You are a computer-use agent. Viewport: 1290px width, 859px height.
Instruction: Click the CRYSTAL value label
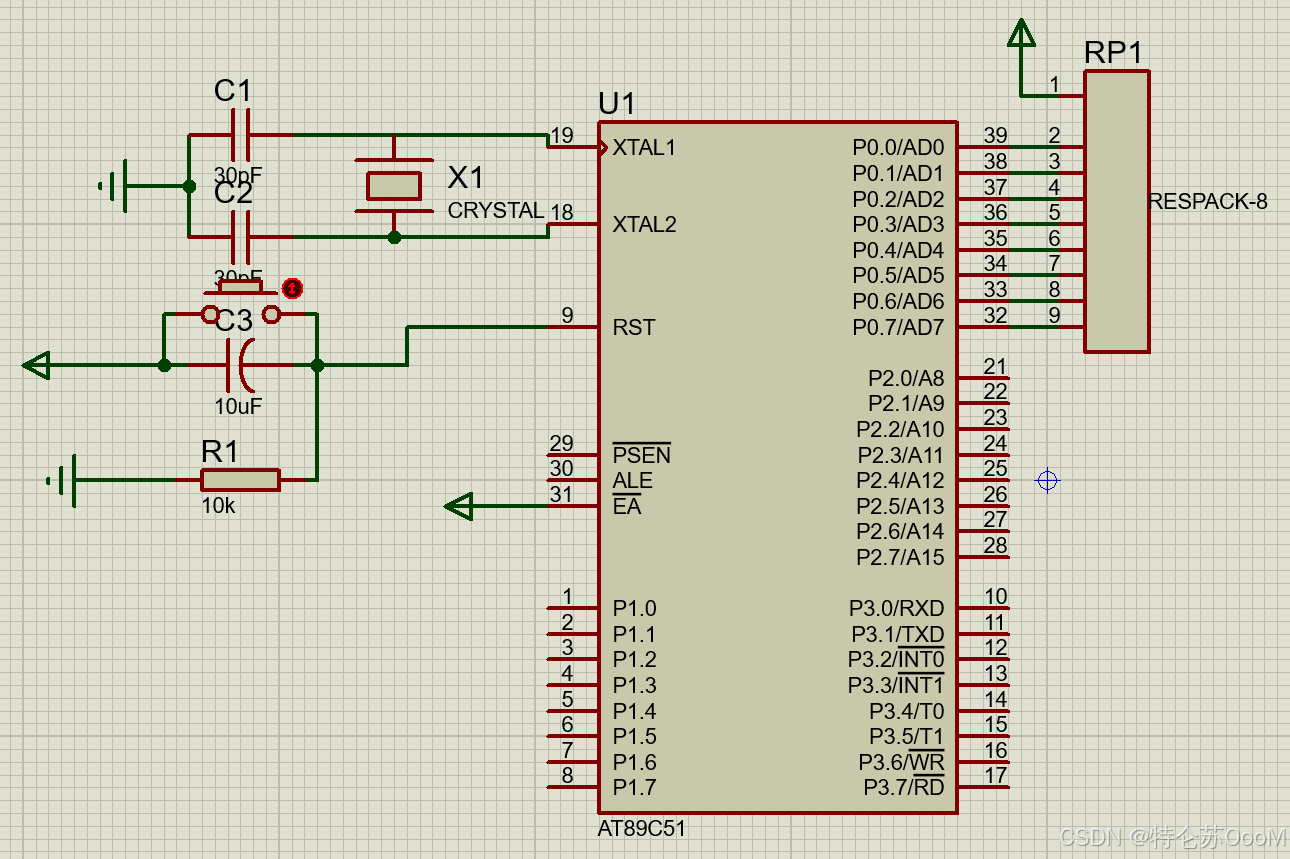click(x=495, y=211)
